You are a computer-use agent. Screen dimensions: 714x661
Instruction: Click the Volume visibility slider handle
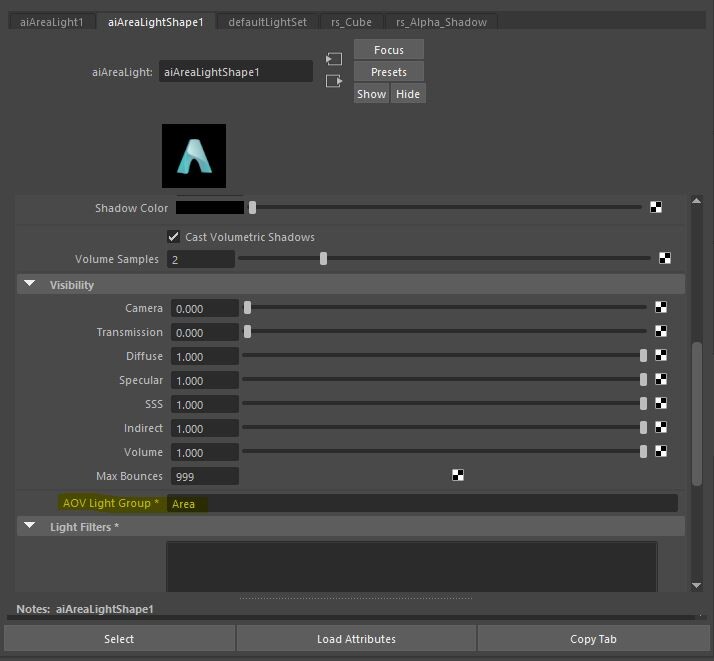(643, 451)
